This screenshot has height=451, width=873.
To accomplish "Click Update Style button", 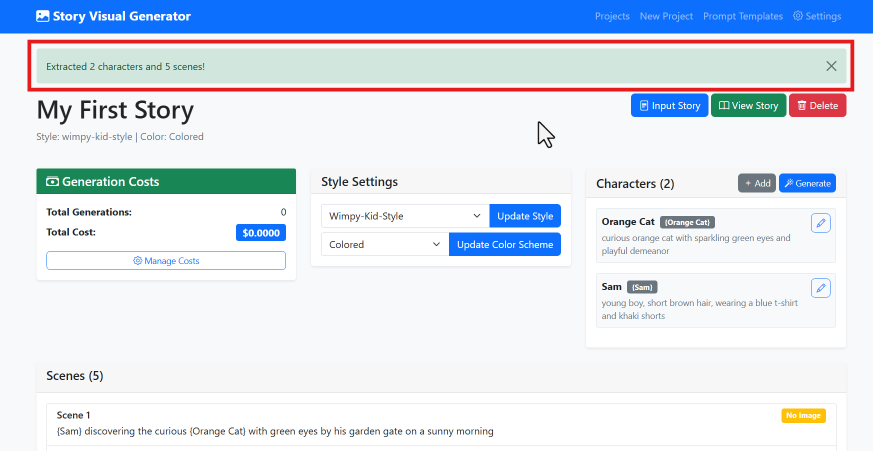I will [x=525, y=216].
